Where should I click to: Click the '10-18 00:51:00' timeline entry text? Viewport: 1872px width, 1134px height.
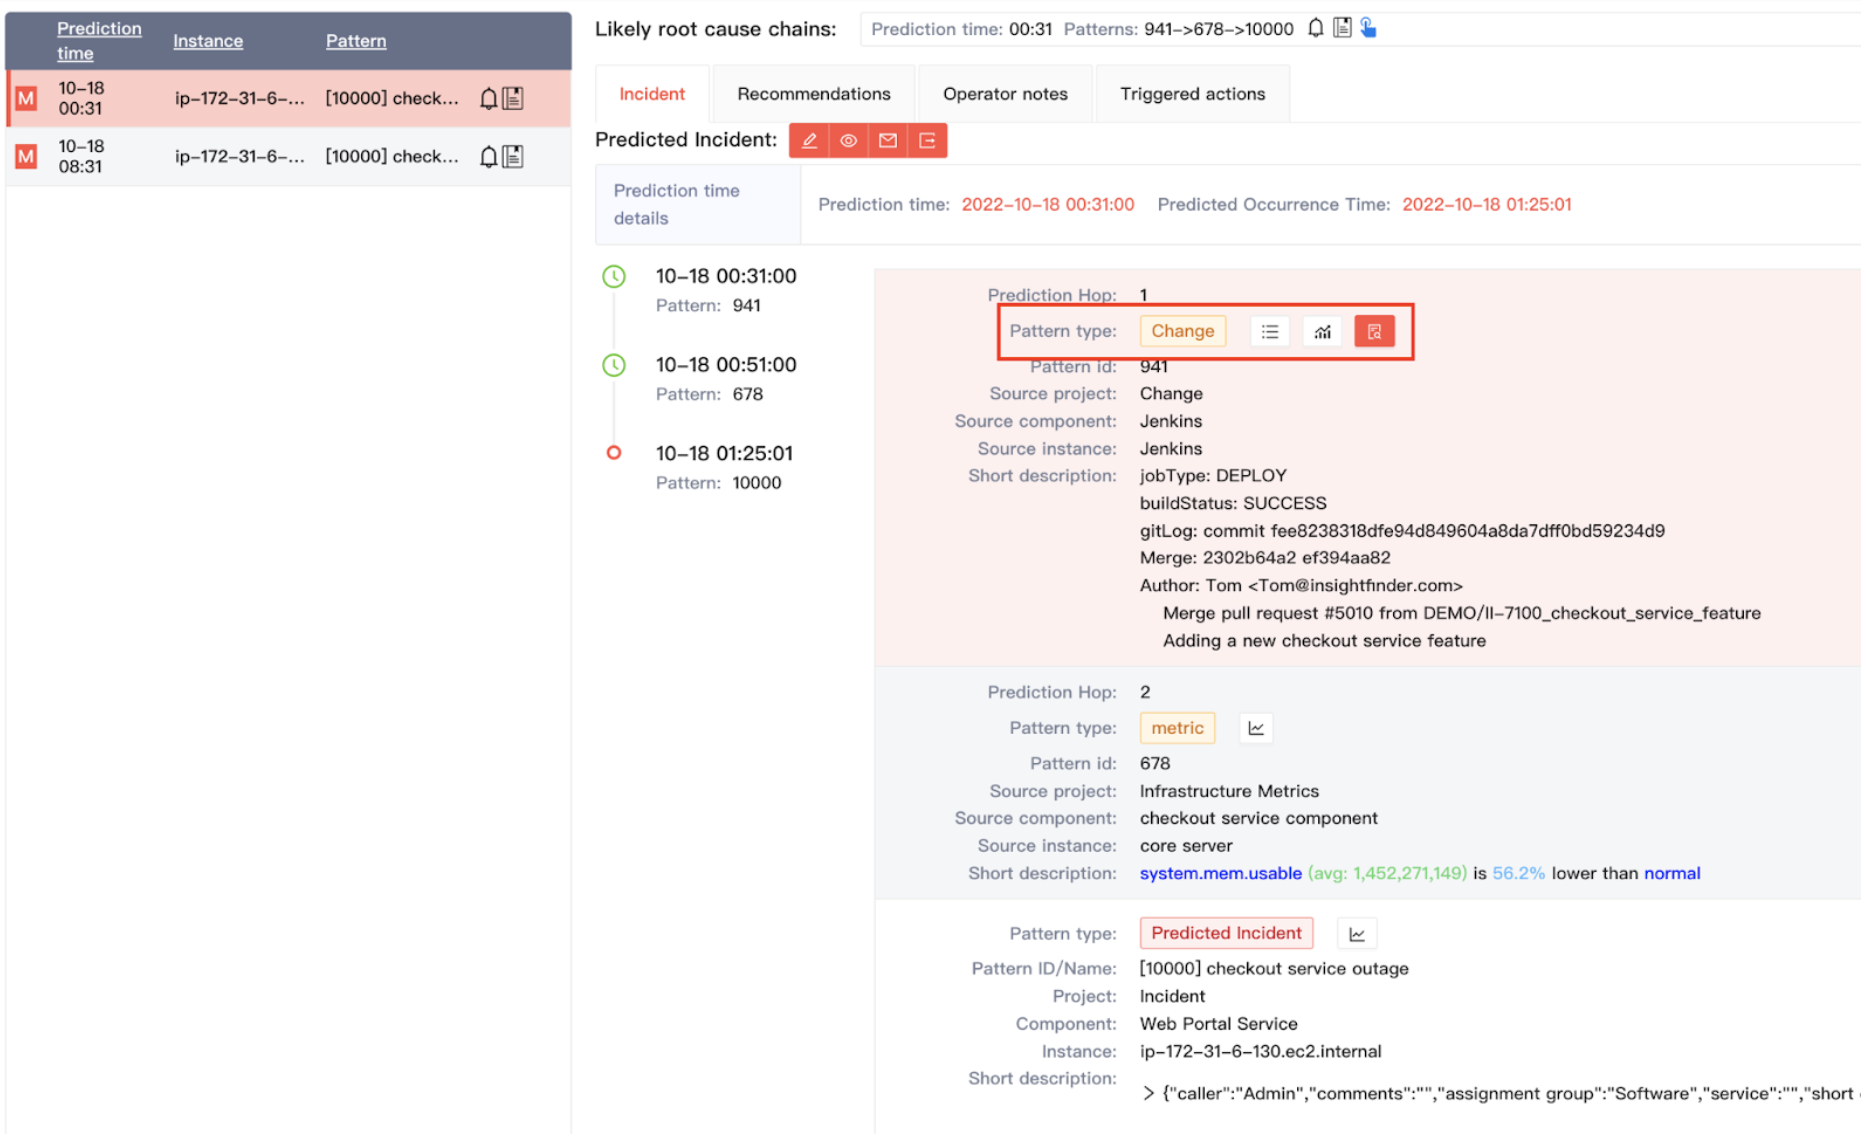coord(726,365)
